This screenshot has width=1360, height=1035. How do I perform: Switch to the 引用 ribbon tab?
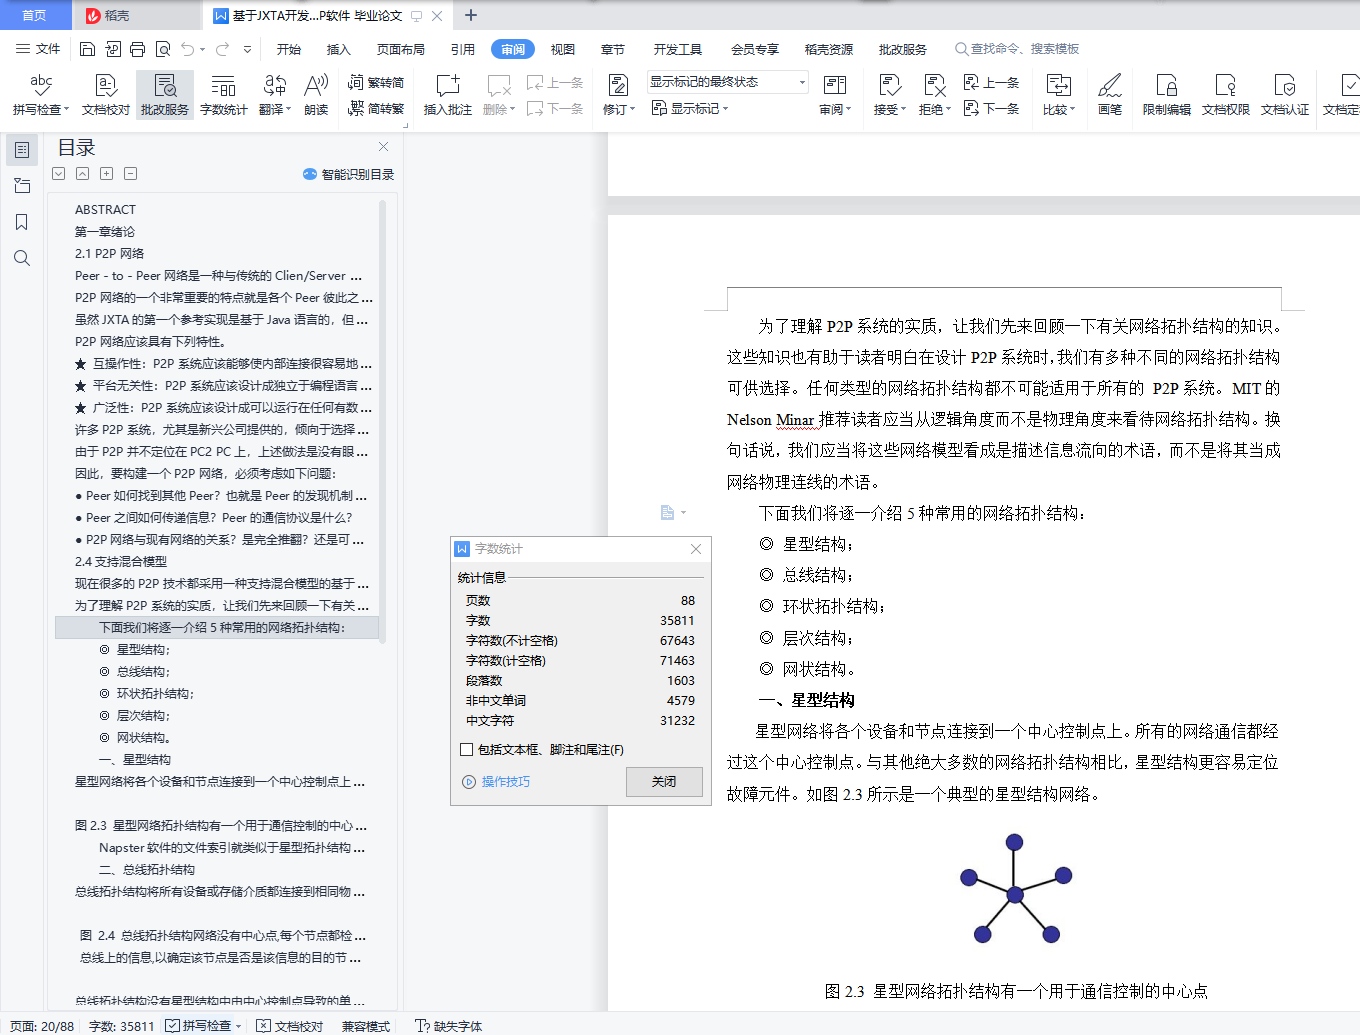click(463, 49)
